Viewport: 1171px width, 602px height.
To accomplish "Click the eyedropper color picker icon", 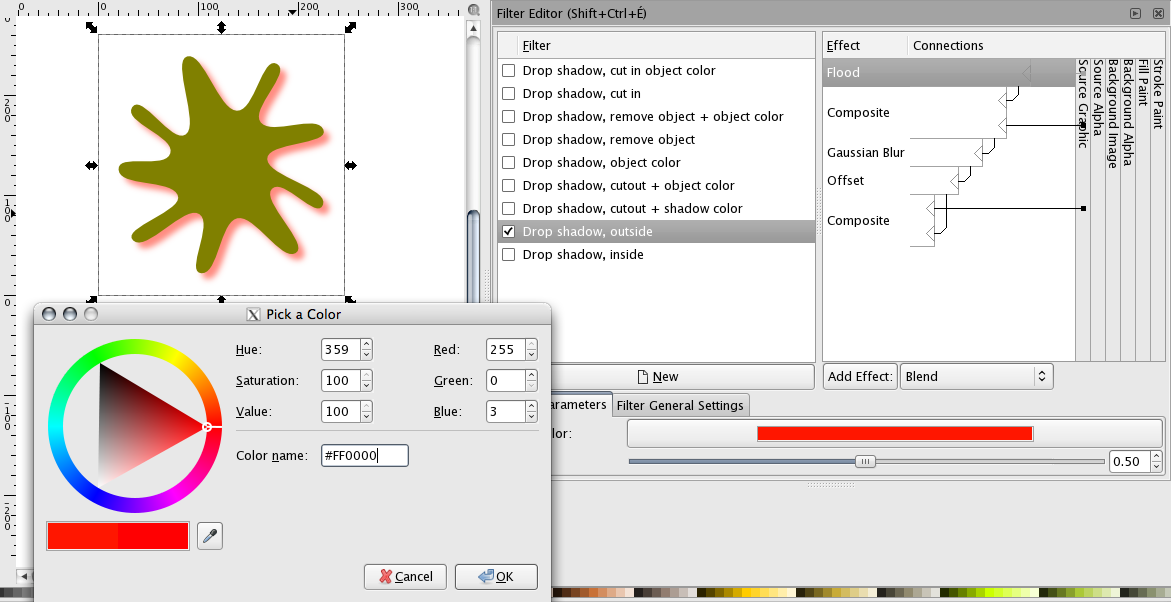I will point(210,537).
